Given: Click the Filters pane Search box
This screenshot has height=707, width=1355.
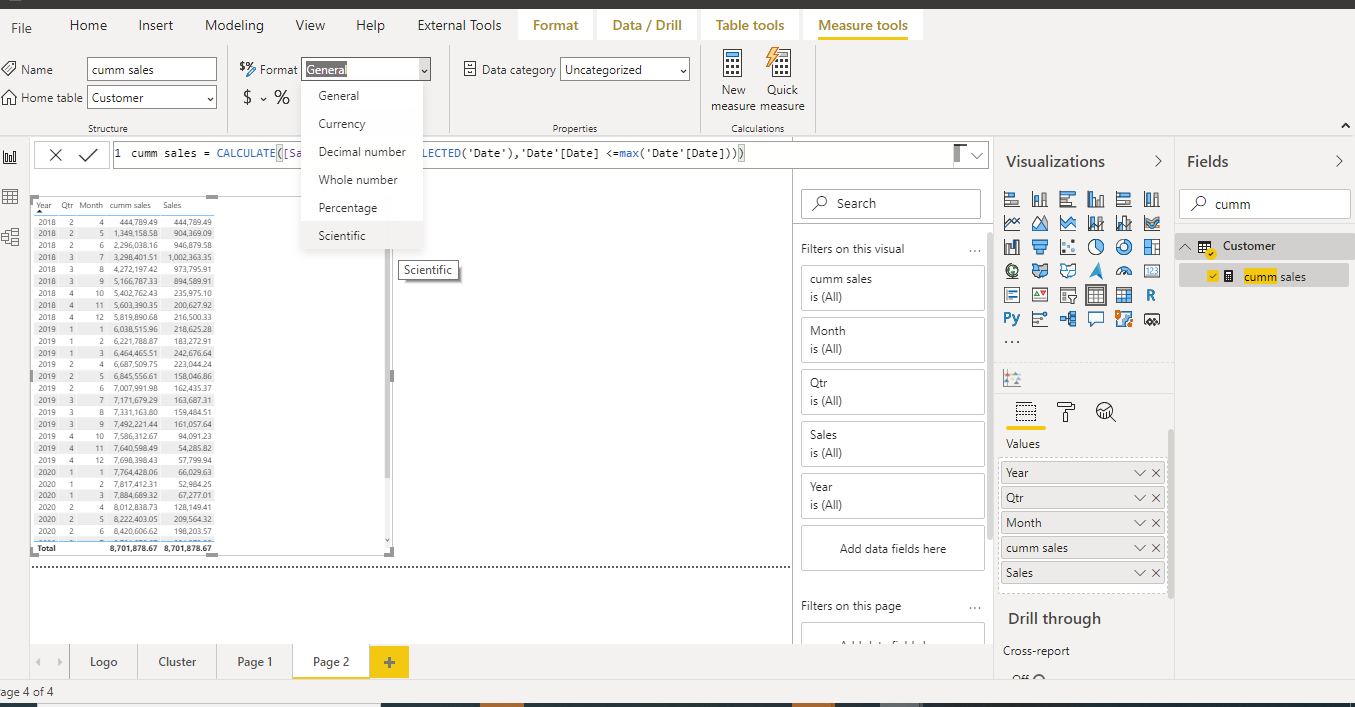Looking at the screenshot, I should click(x=891, y=203).
